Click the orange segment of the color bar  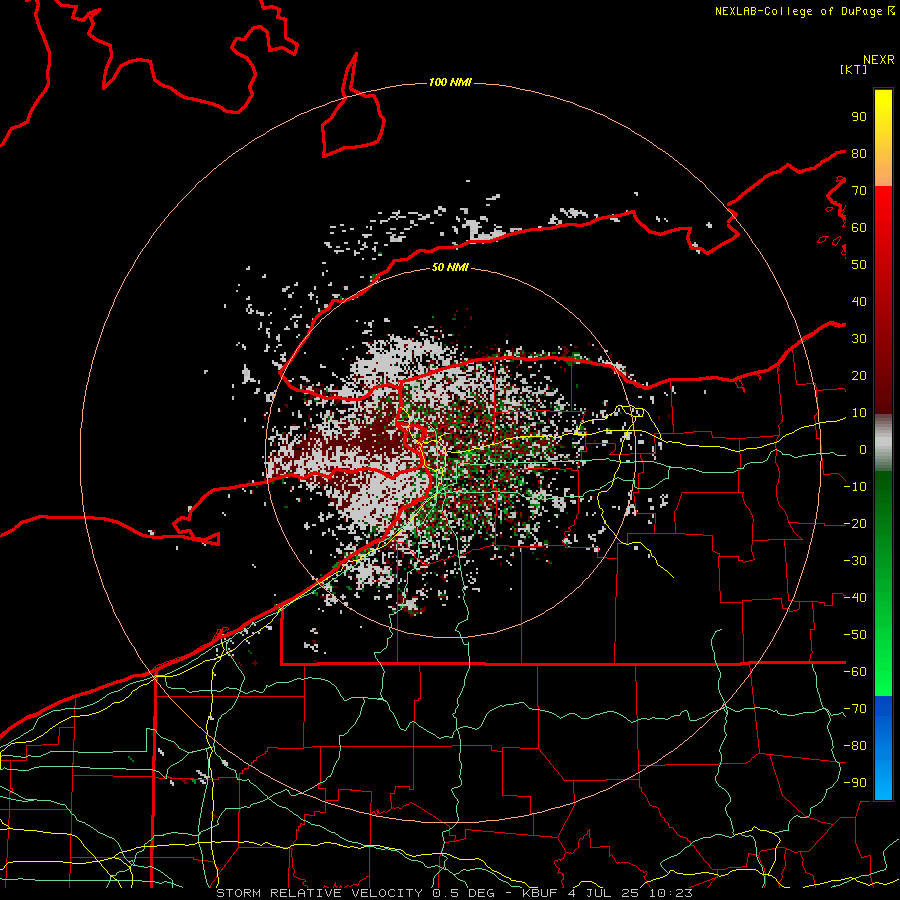pyautogui.click(x=883, y=169)
